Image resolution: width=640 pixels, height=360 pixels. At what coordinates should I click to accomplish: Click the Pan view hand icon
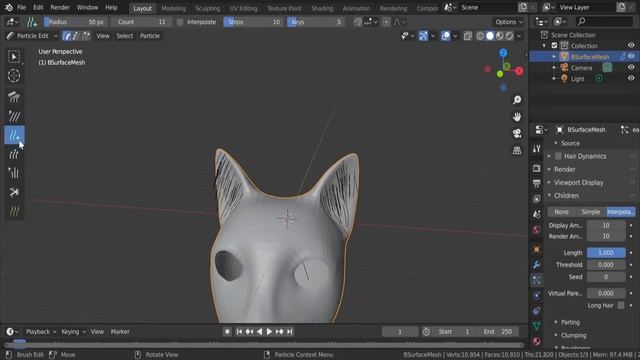(517, 117)
